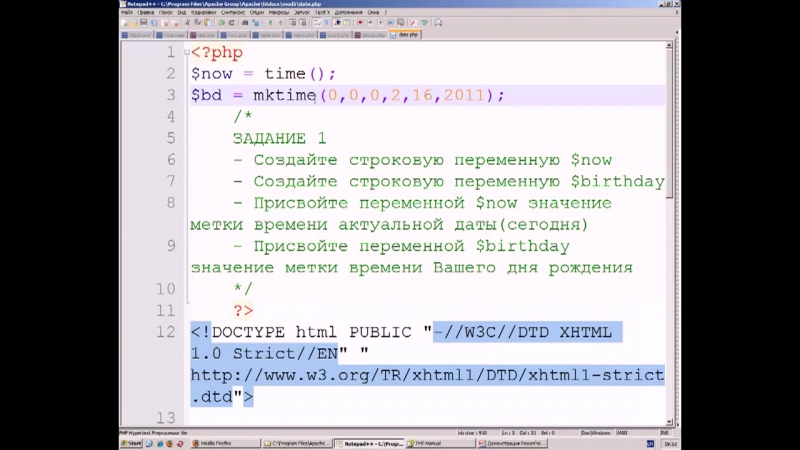This screenshot has width=800, height=450.
Task: Open Find using the toolbar icon
Action: [x=246, y=22]
